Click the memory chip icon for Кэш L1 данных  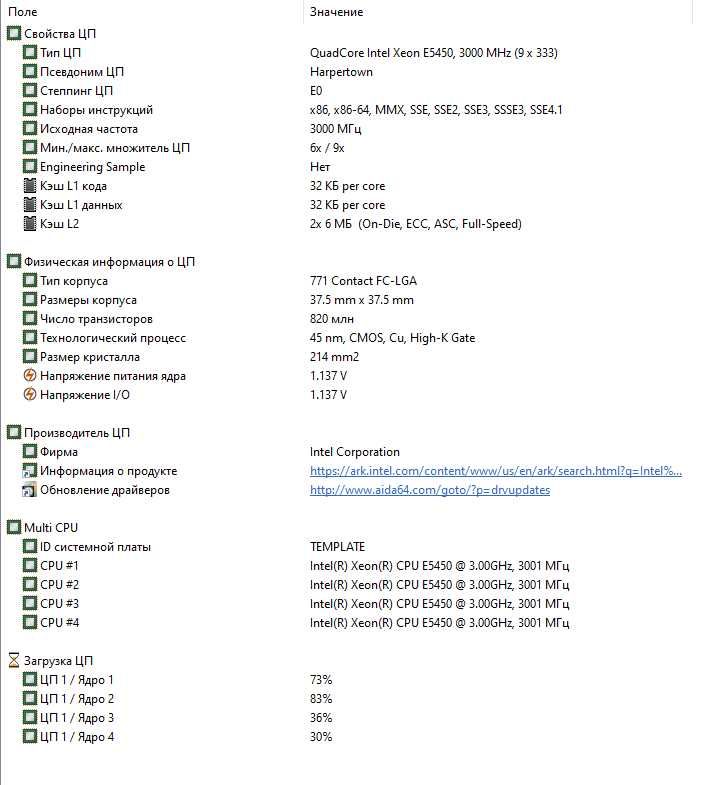coord(30,205)
